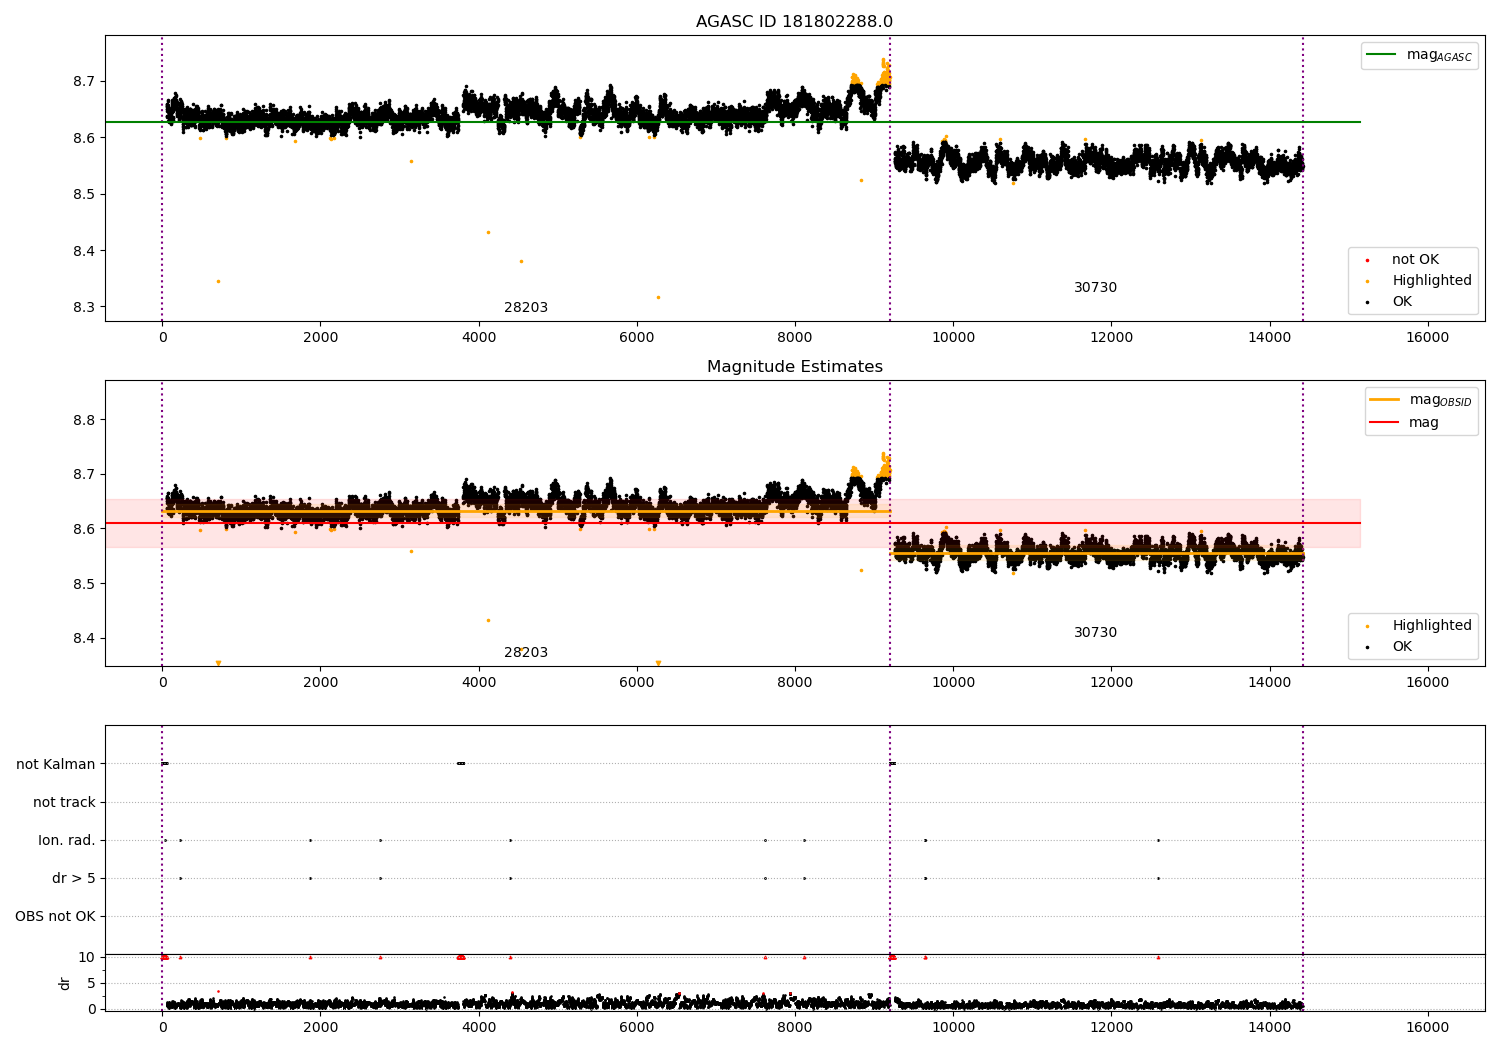Click the rotated 'dr' y-axis label
This screenshot has height=1050, width=1500.
65,983
